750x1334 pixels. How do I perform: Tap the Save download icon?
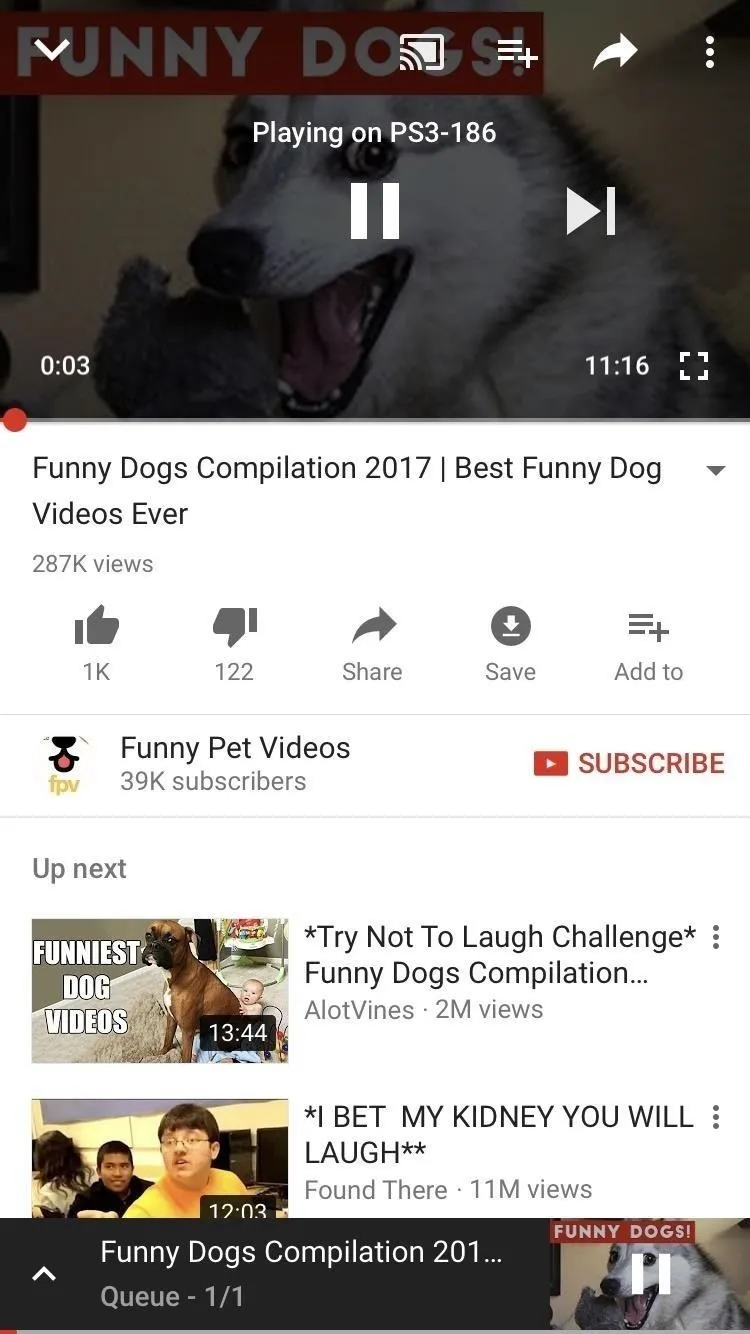pos(510,626)
